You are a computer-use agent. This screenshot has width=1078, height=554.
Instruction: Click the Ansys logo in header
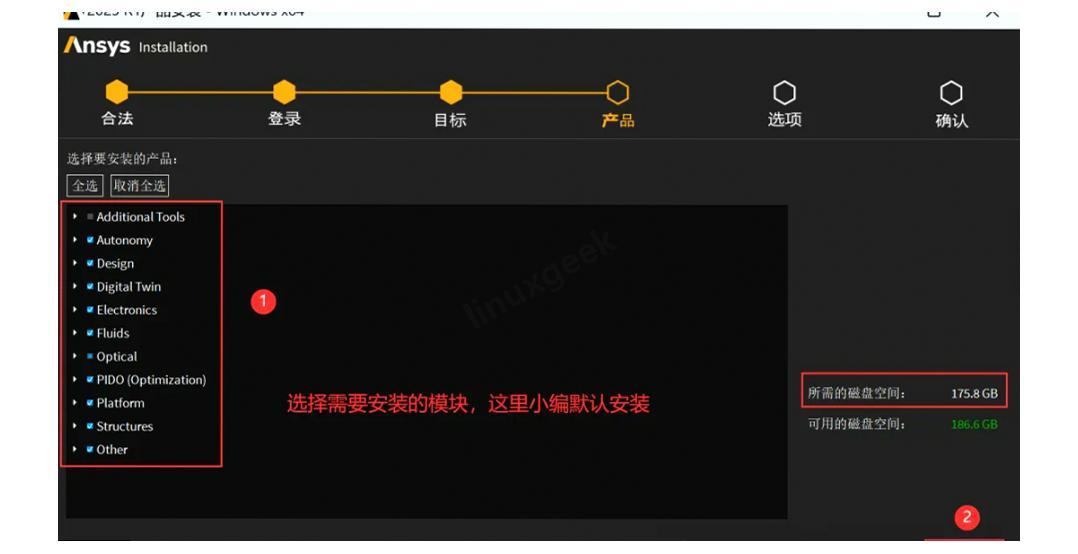click(x=97, y=45)
